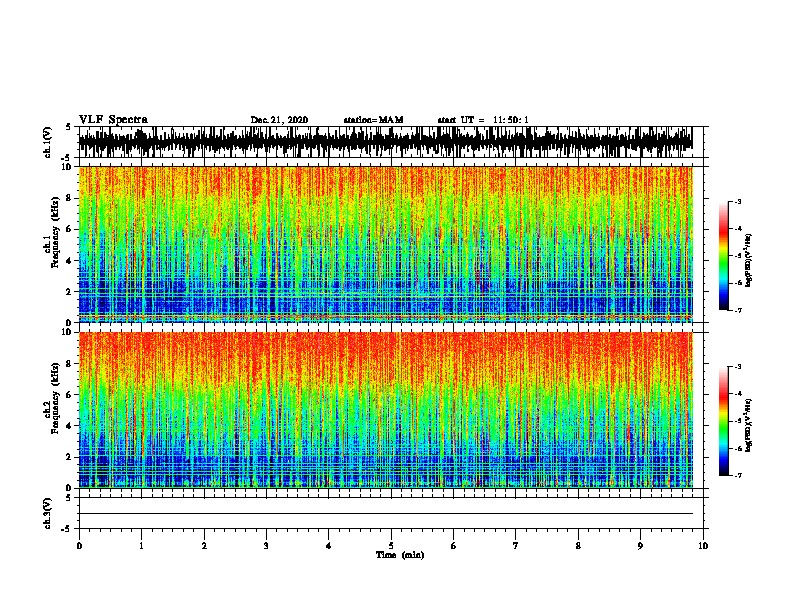Click the "-7" label on ch.1 colorbar
The height and width of the screenshot is (612, 792).
pos(738,310)
